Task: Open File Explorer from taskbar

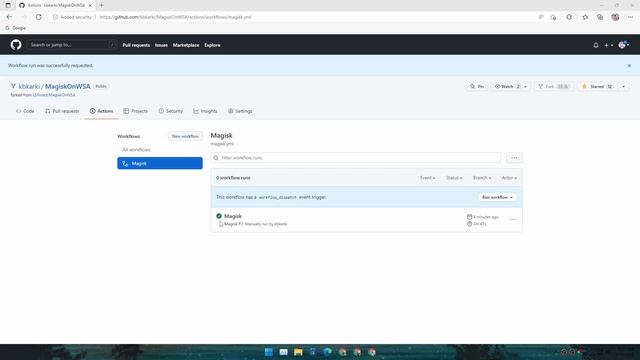Action: pos(298,352)
